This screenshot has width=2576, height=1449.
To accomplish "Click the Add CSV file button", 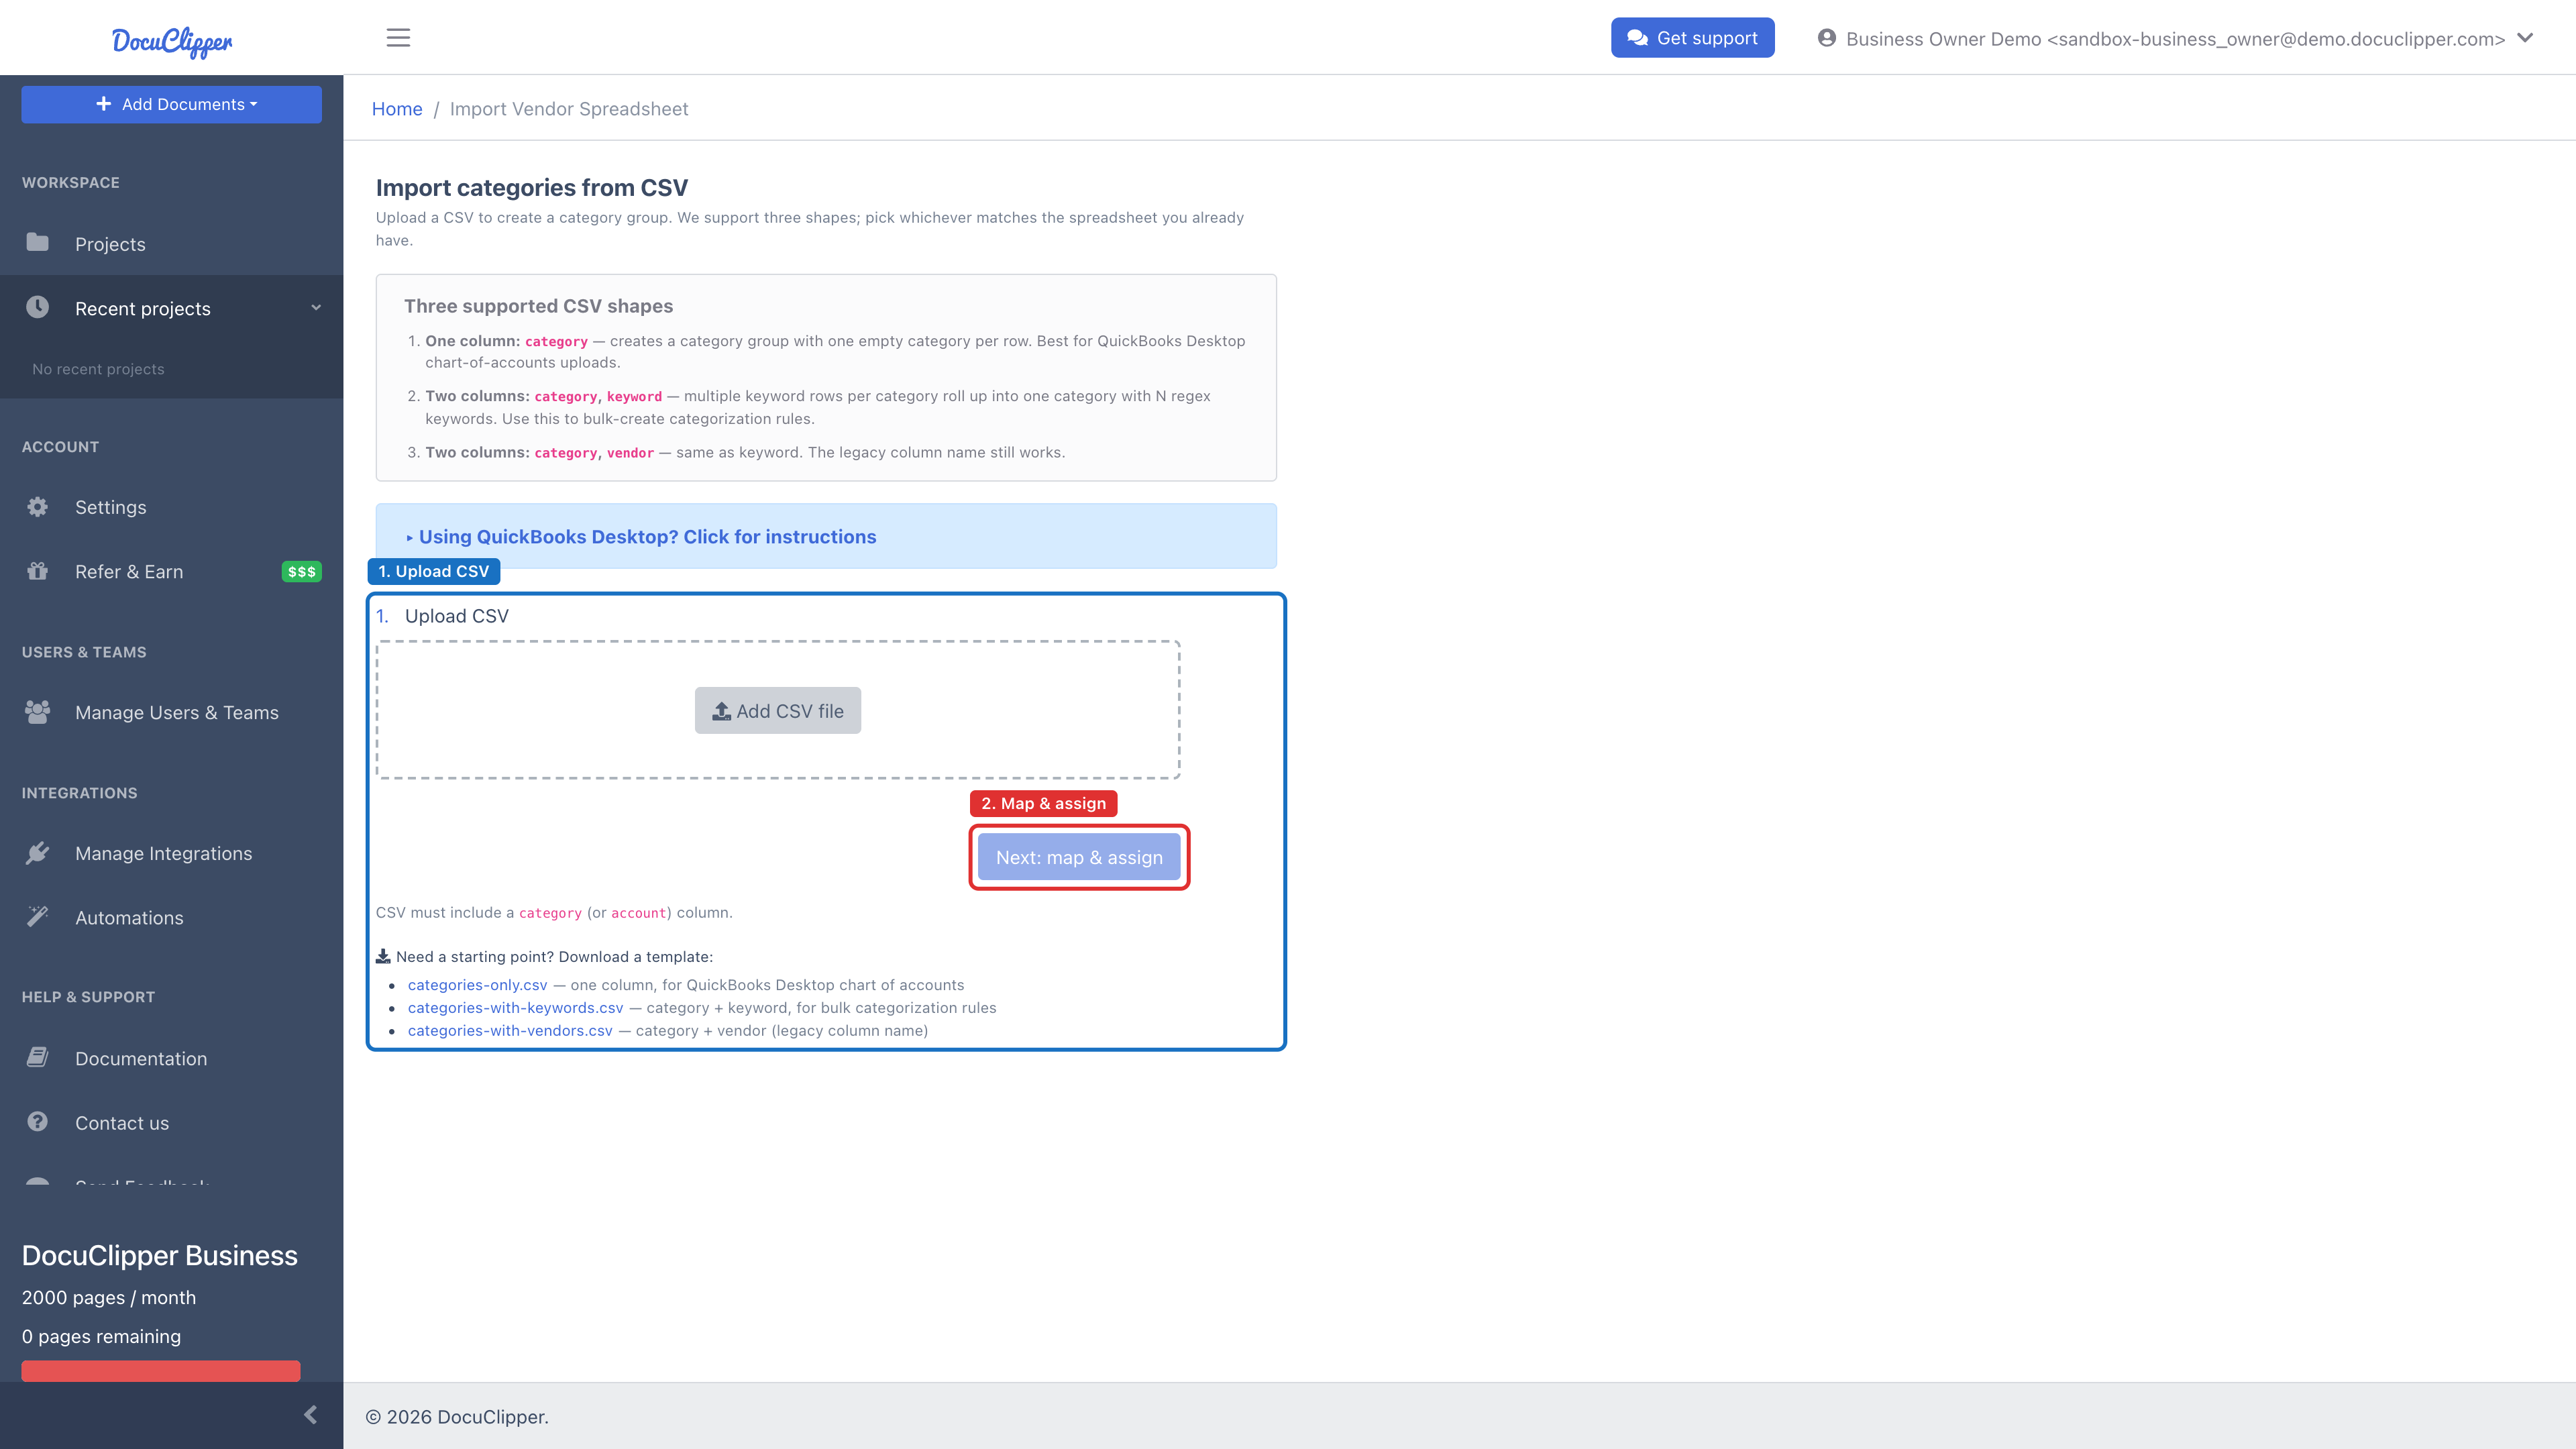I will 778,711.
